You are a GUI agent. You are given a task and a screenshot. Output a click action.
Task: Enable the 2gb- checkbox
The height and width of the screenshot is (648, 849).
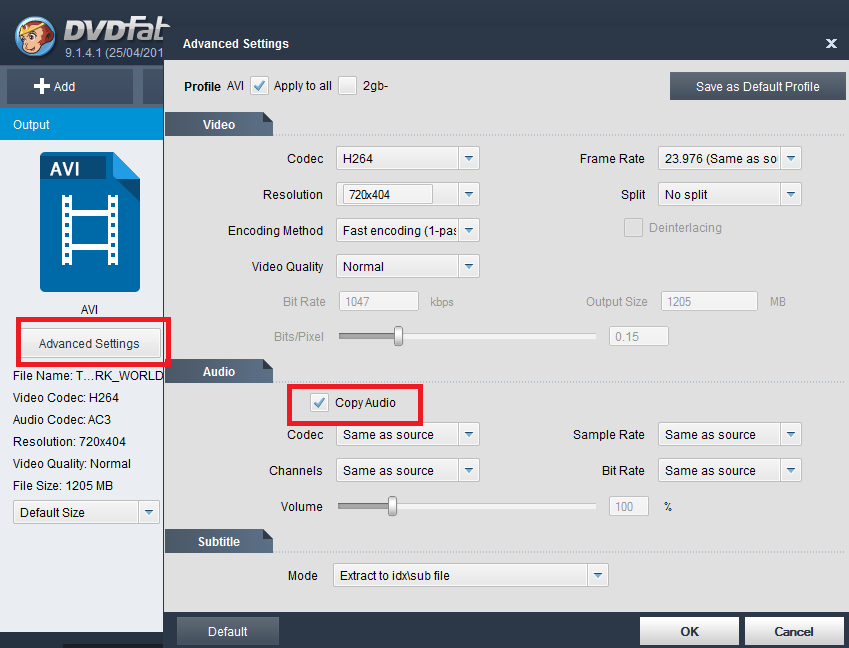(347, 86)
